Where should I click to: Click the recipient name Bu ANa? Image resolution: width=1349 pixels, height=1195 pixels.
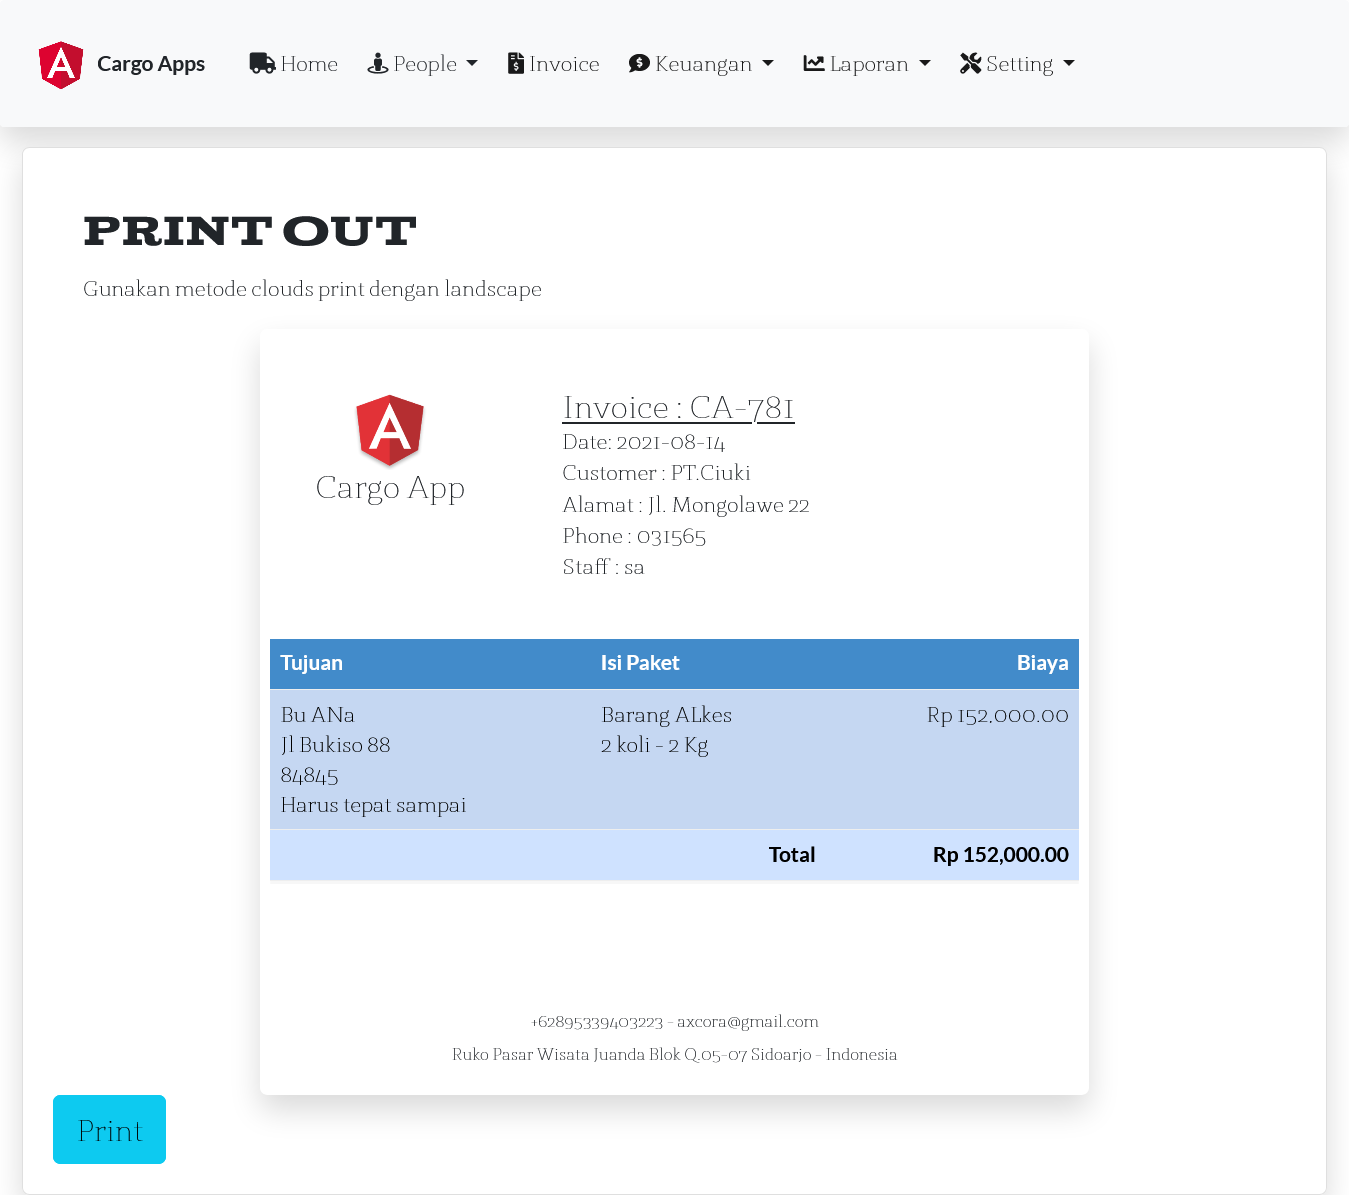318,715
